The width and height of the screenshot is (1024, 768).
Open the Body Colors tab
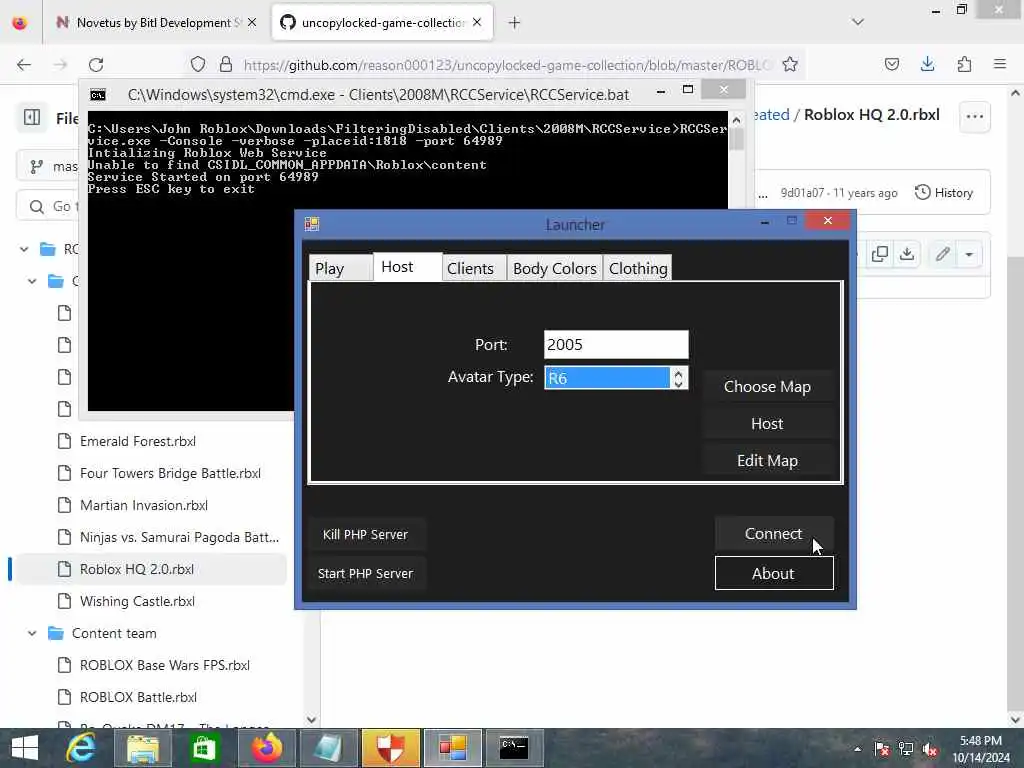click(x=554, y=268)
